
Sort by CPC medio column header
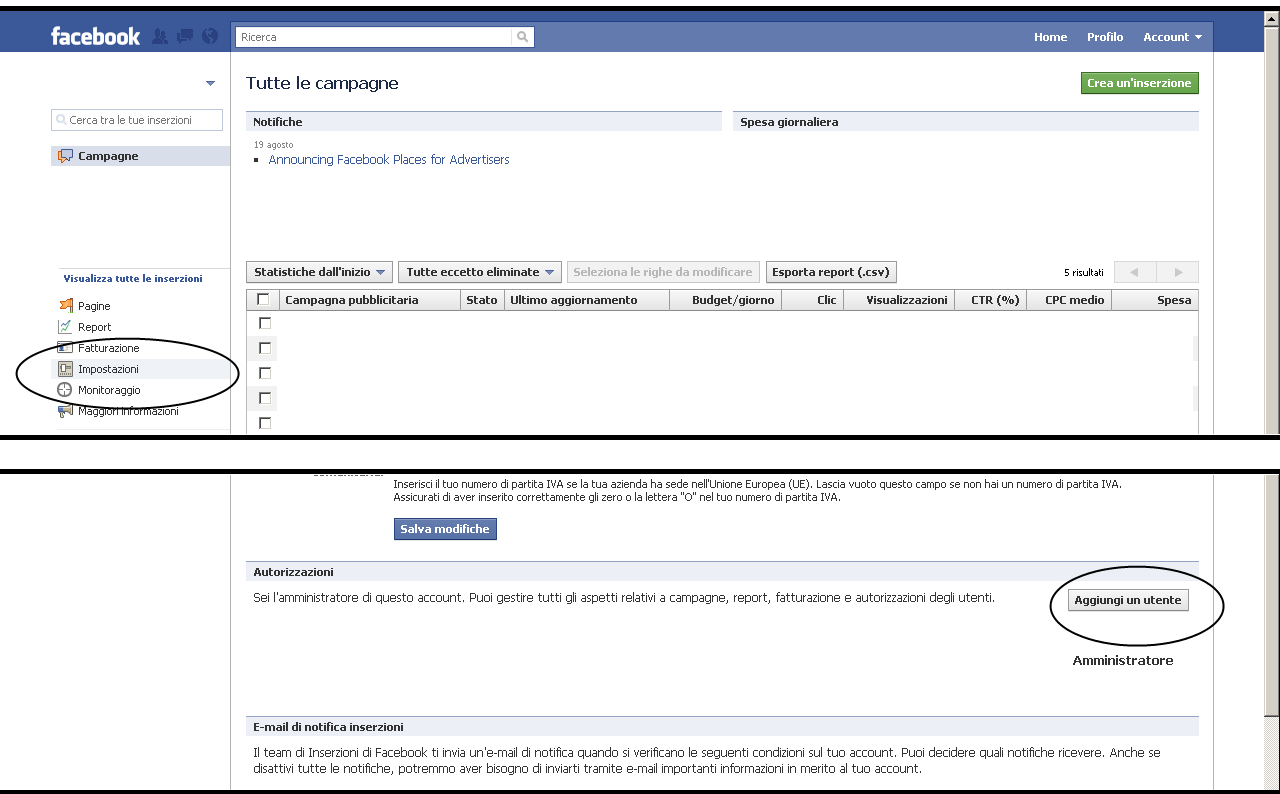1069,300
